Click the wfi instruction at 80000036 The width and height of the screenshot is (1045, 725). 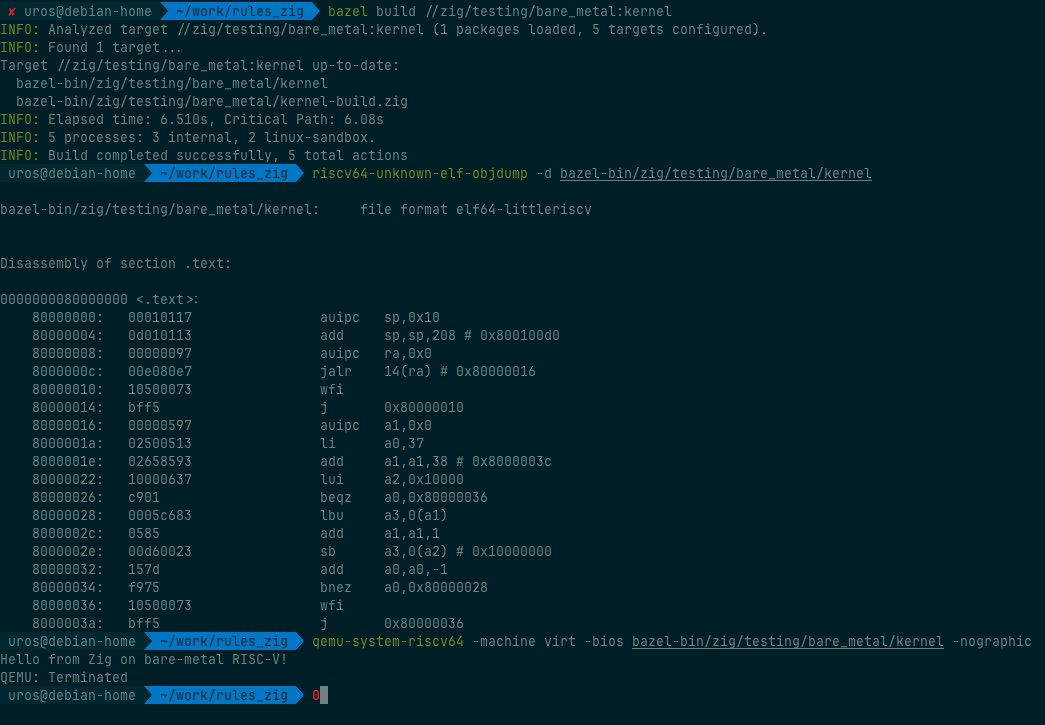tap(331, 605)
